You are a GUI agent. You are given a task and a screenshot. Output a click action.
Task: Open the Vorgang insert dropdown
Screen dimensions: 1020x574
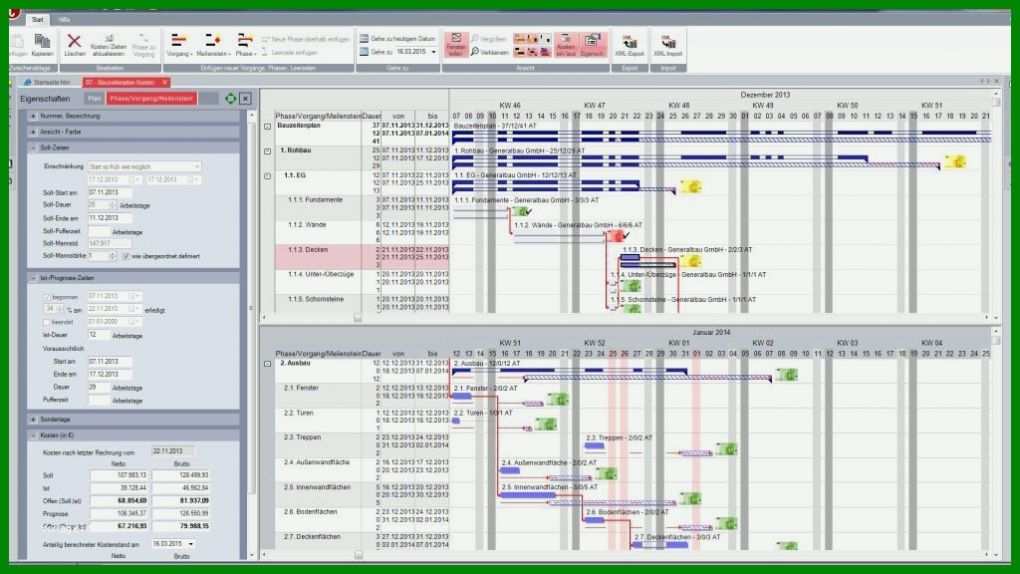click(179, 45)
